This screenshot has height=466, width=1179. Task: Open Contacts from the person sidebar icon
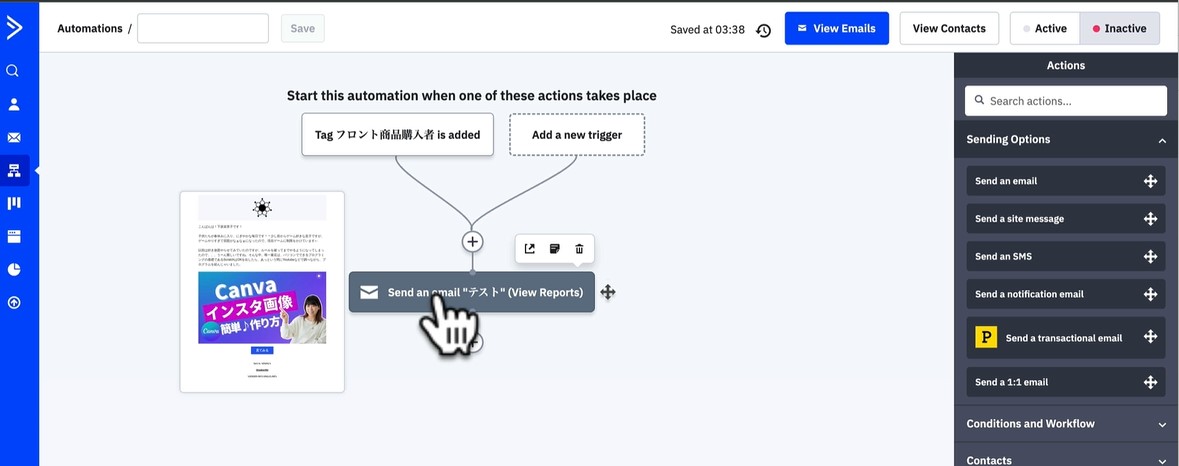[x=14, y=104]
